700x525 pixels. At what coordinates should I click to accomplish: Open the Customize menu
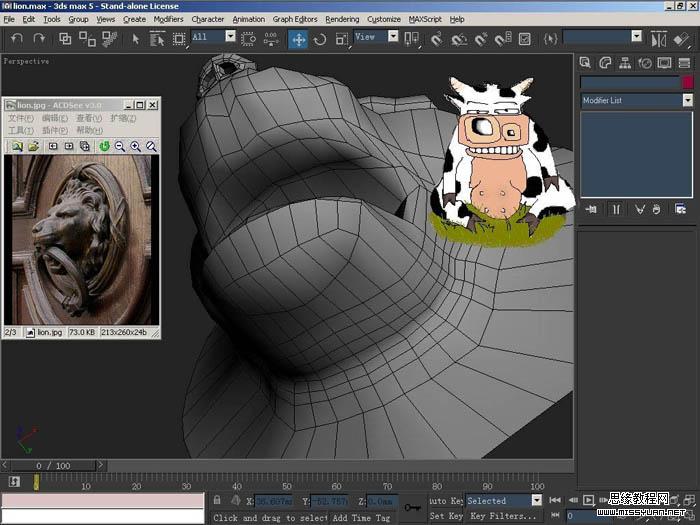tap(383, 19)
